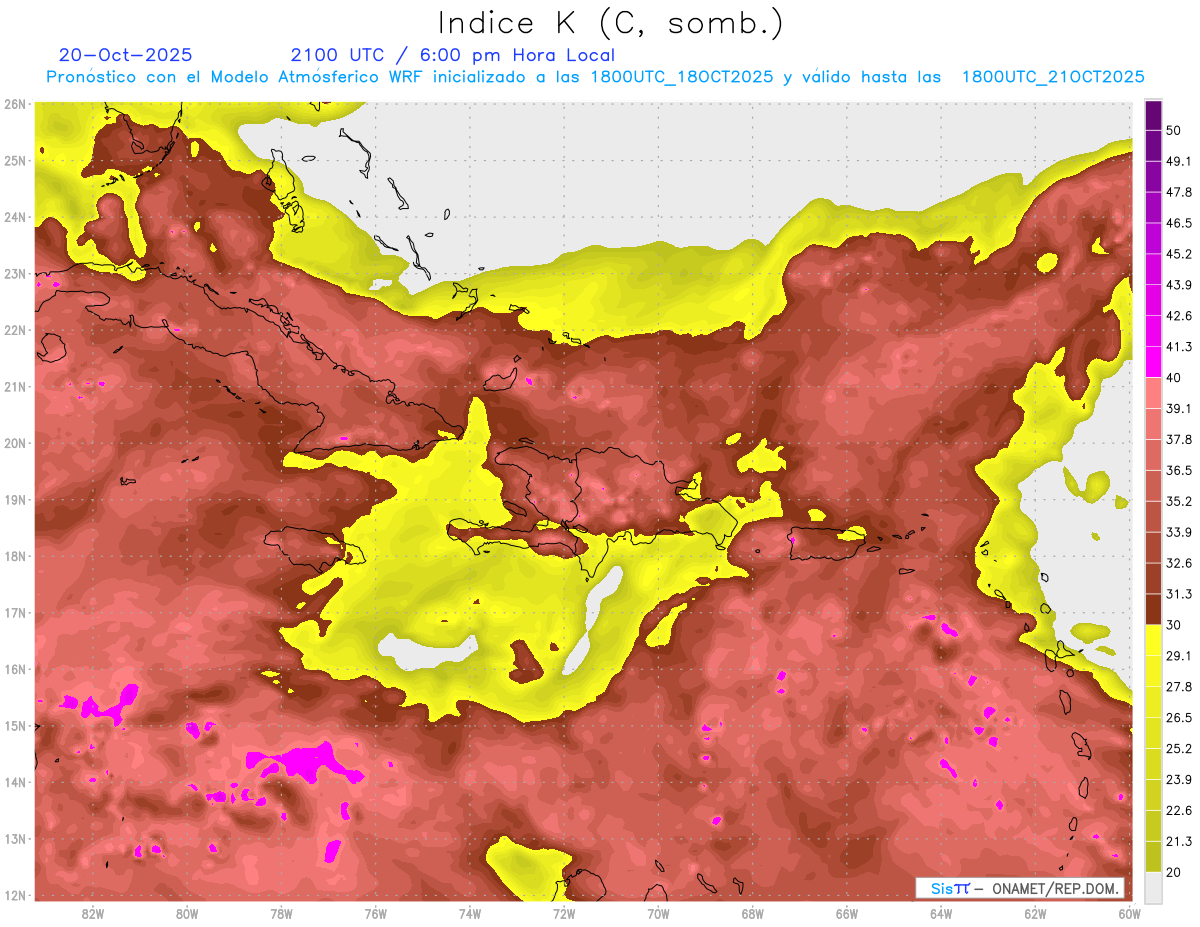Select the date text '20-Oct-2025'
The width and height of the screenshot is (1200, 927).
pyautogui.click(x=125, y=55)
